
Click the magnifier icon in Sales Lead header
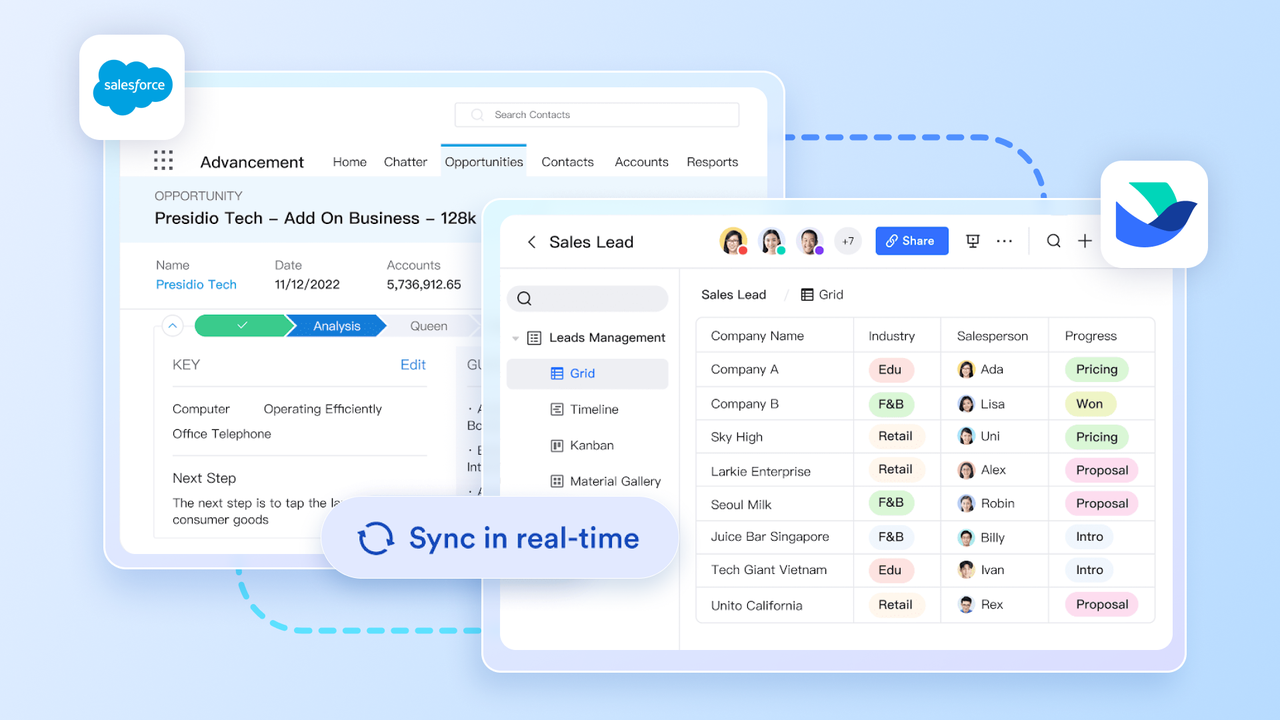(1053, 241)
